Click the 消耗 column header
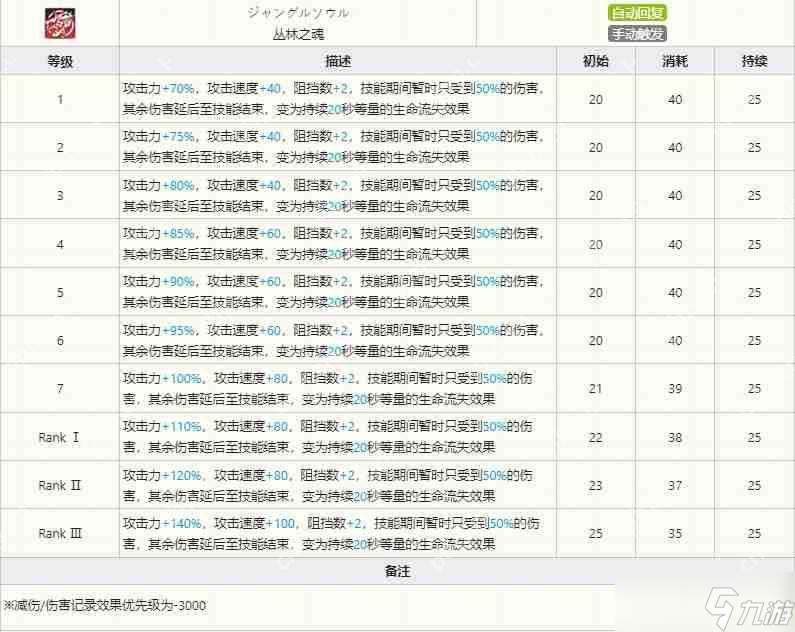This screenshot has width=795, height=632. pos(675,61)
